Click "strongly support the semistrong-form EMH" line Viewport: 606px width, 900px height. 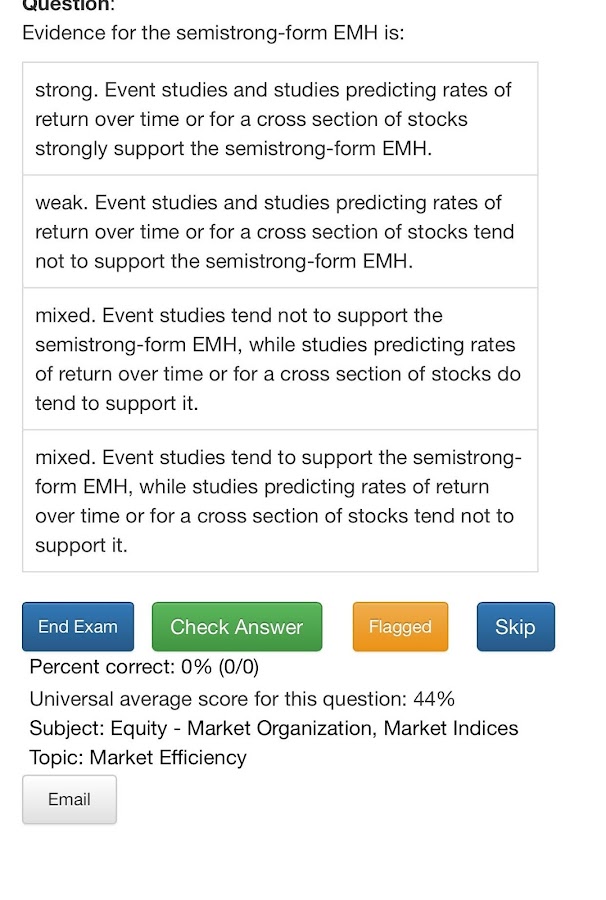point(233,149)
